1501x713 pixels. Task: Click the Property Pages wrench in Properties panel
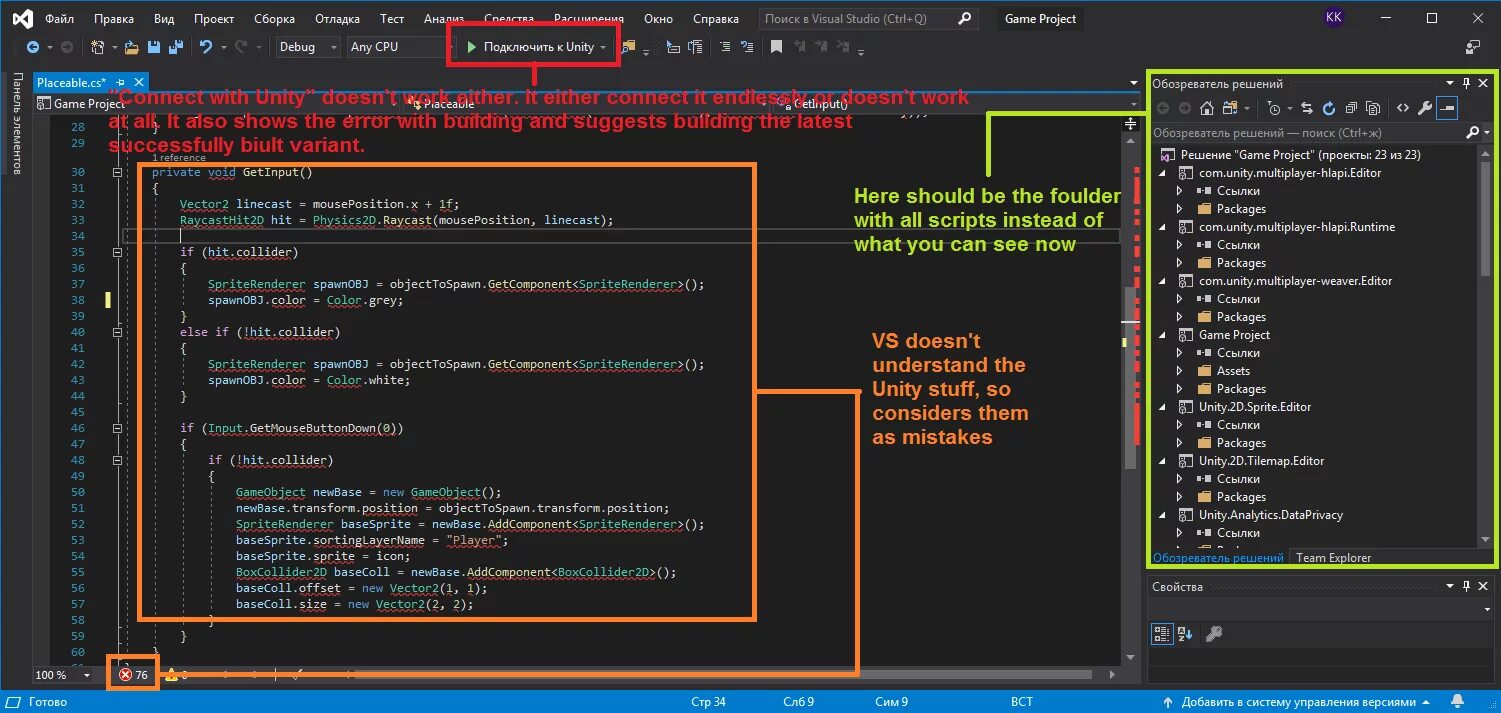[x=1213, y=633]
